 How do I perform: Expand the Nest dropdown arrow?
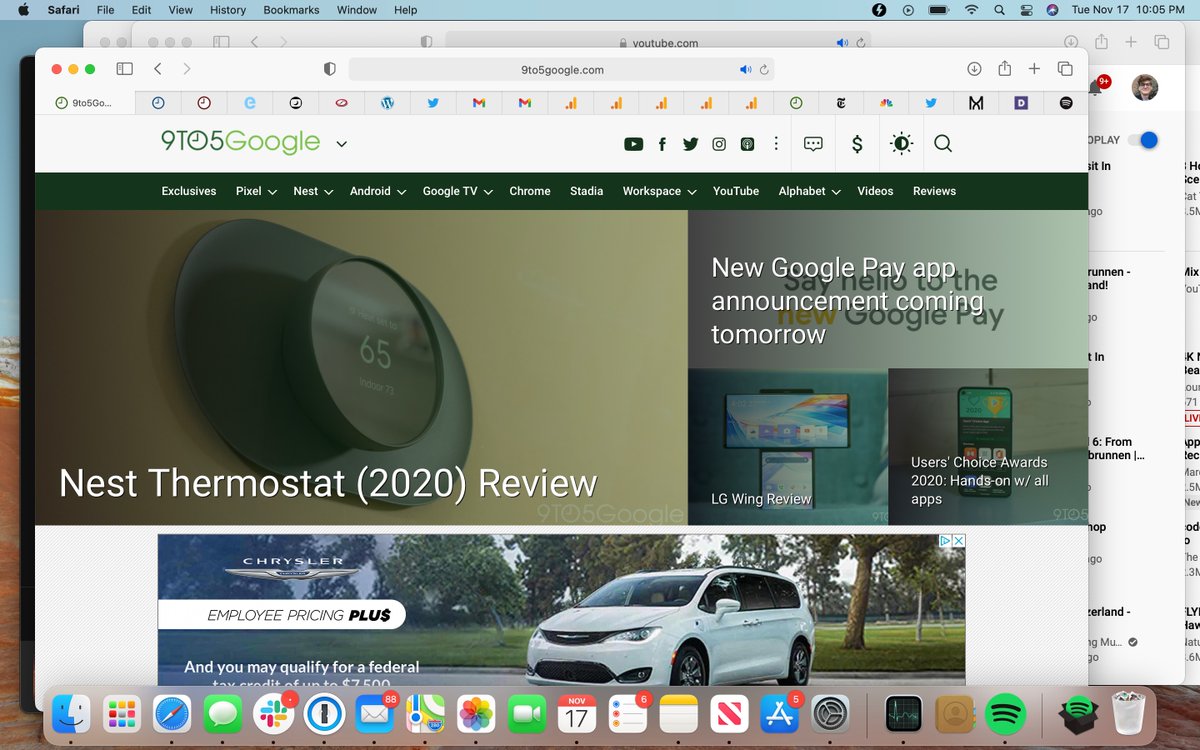point(328,192)
